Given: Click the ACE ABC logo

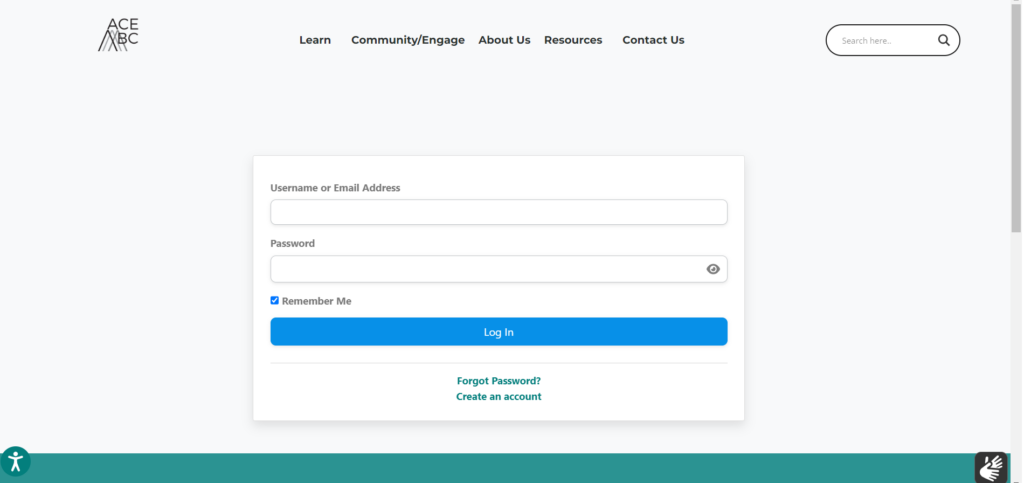Looking at the screenshot, I should pyautogui.click(x=118, y=35).
